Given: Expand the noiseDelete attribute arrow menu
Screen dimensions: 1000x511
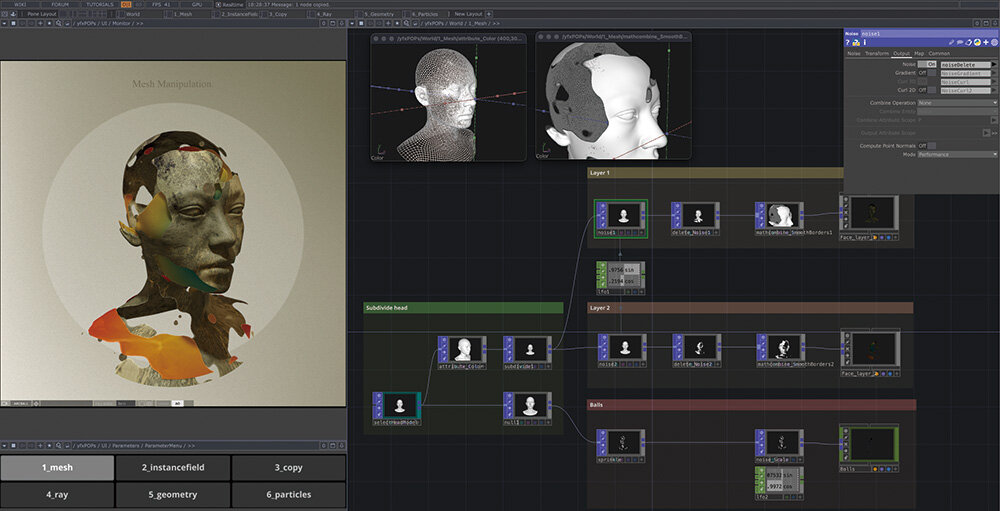Looking at the screenshot, I should click(994, 64).
